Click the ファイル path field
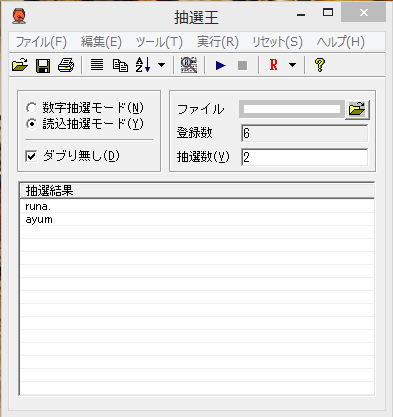 pyautogui.click(x=292, y=109)
